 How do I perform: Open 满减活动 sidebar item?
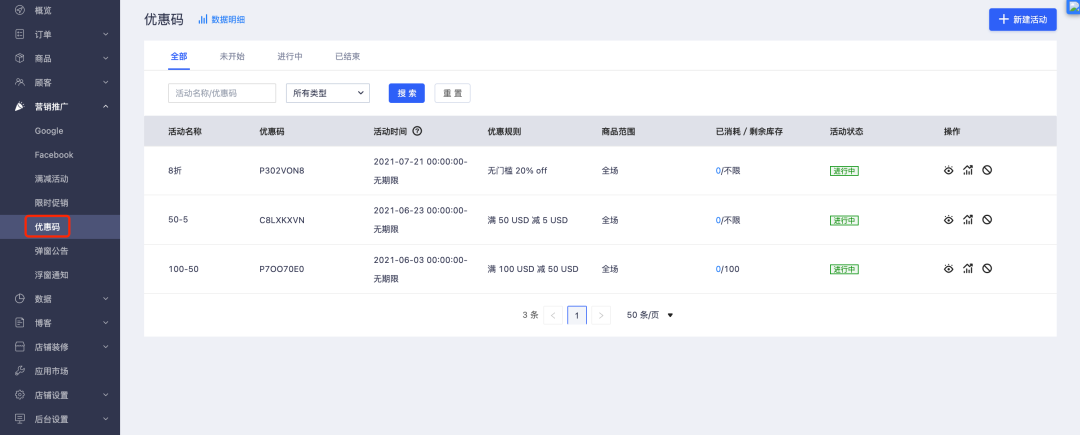(x=52, y=179)
